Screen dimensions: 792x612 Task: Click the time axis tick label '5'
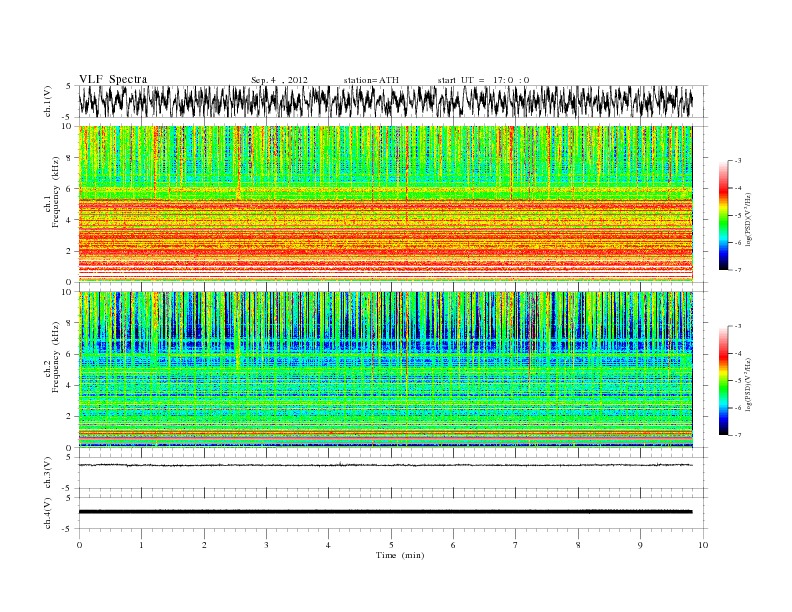[x=391, y=545]
